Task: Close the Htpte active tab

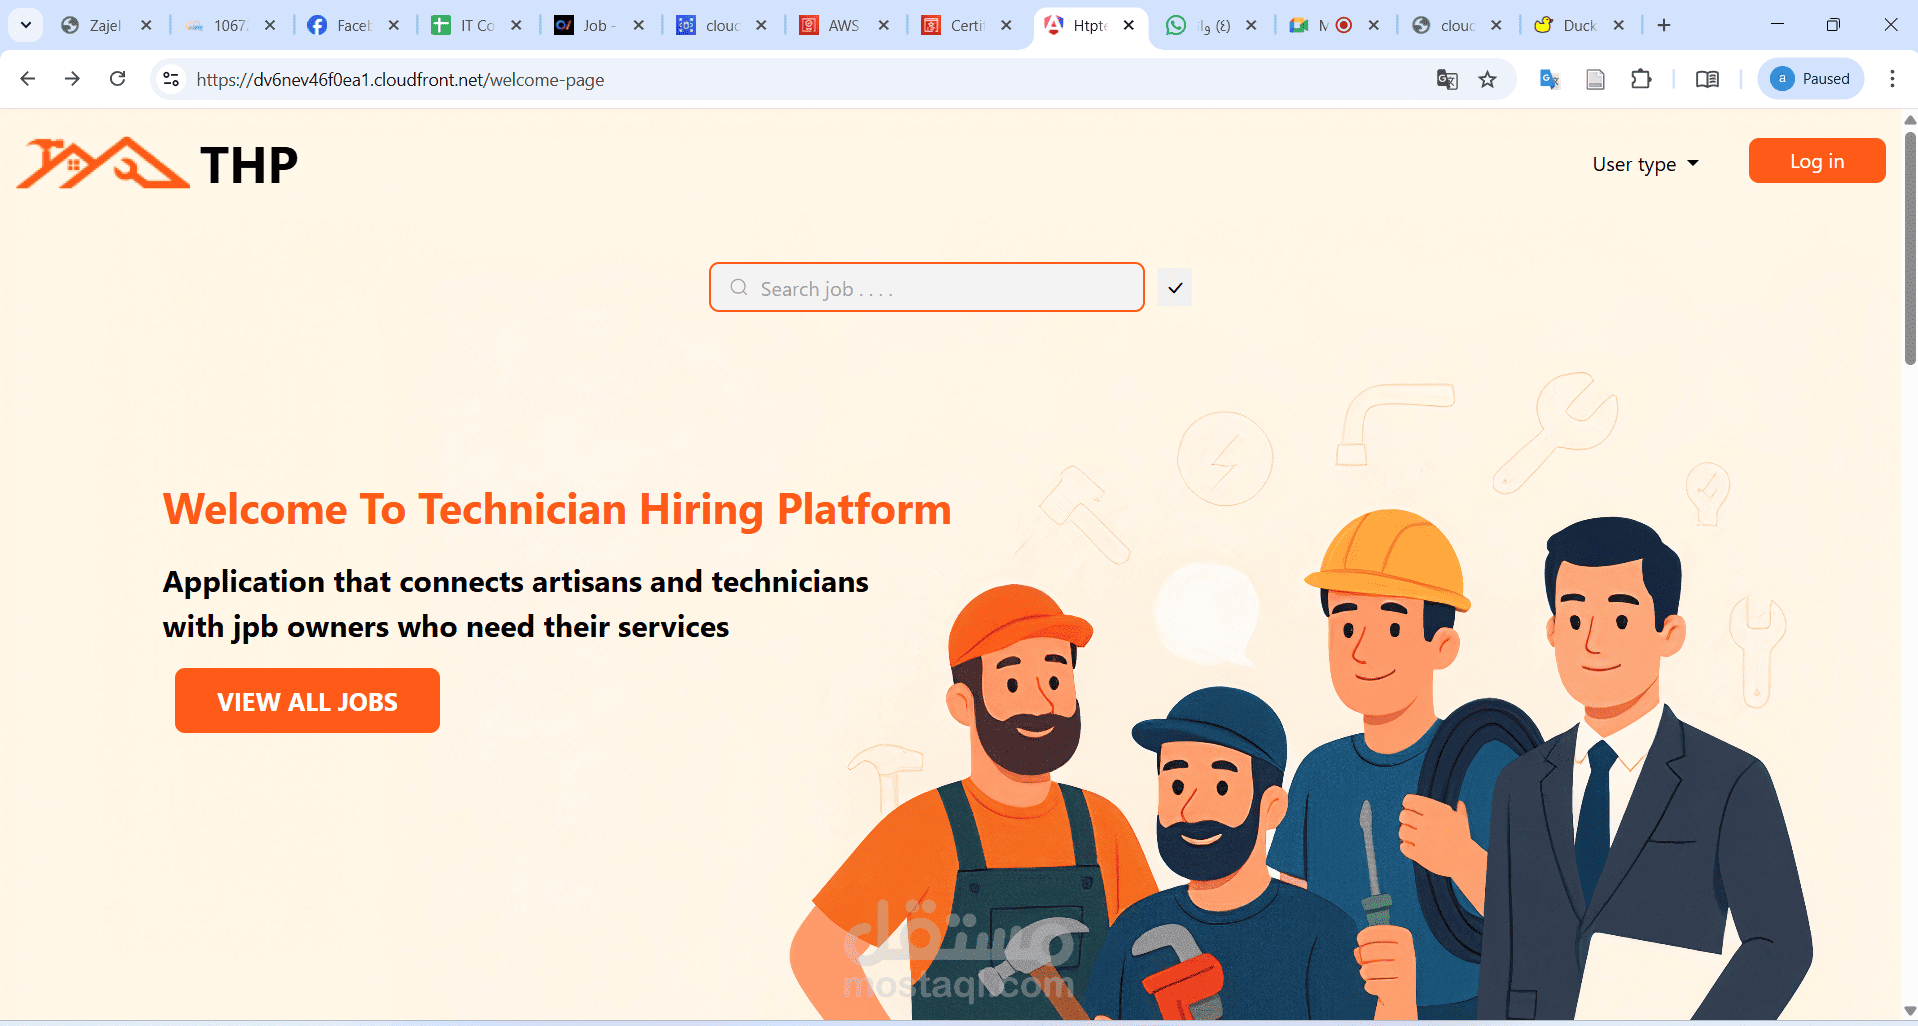Action: 1129,25
